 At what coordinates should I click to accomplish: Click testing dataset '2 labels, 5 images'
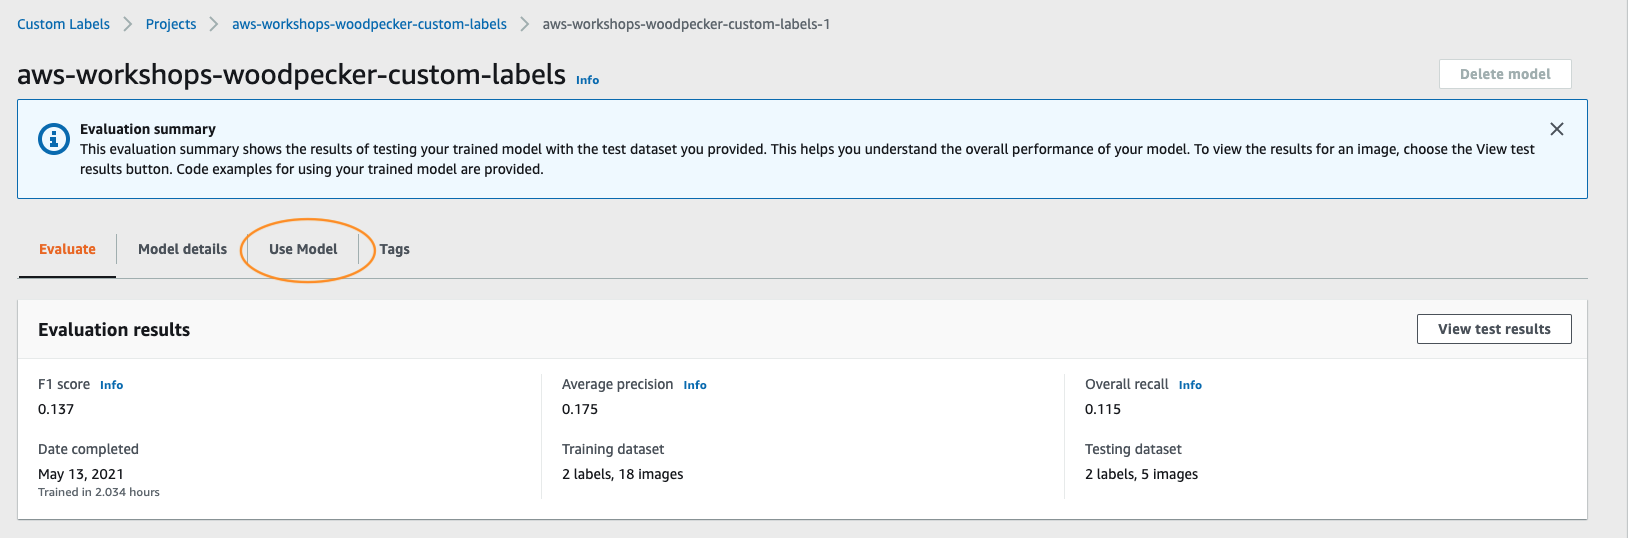(1141, 474)
